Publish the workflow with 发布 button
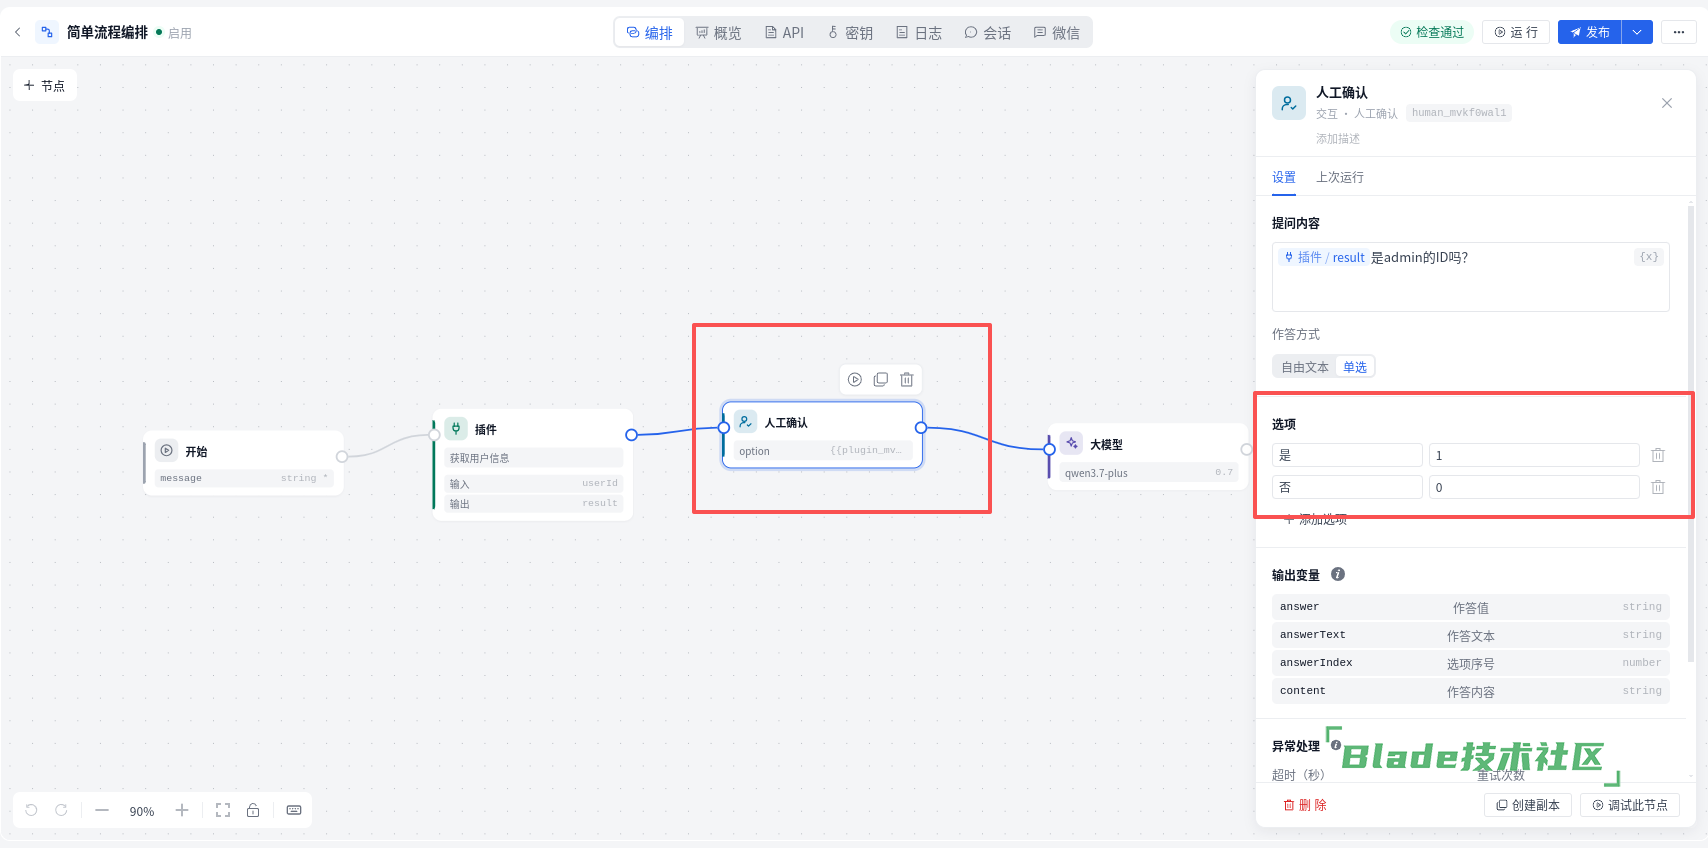This screenshot has width=1708, height=848. tap(1589, 32)
